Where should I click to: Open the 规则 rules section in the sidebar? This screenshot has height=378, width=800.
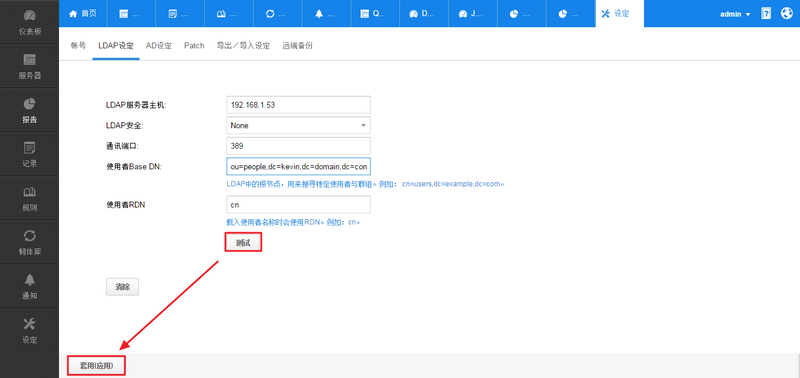point(30,198)
